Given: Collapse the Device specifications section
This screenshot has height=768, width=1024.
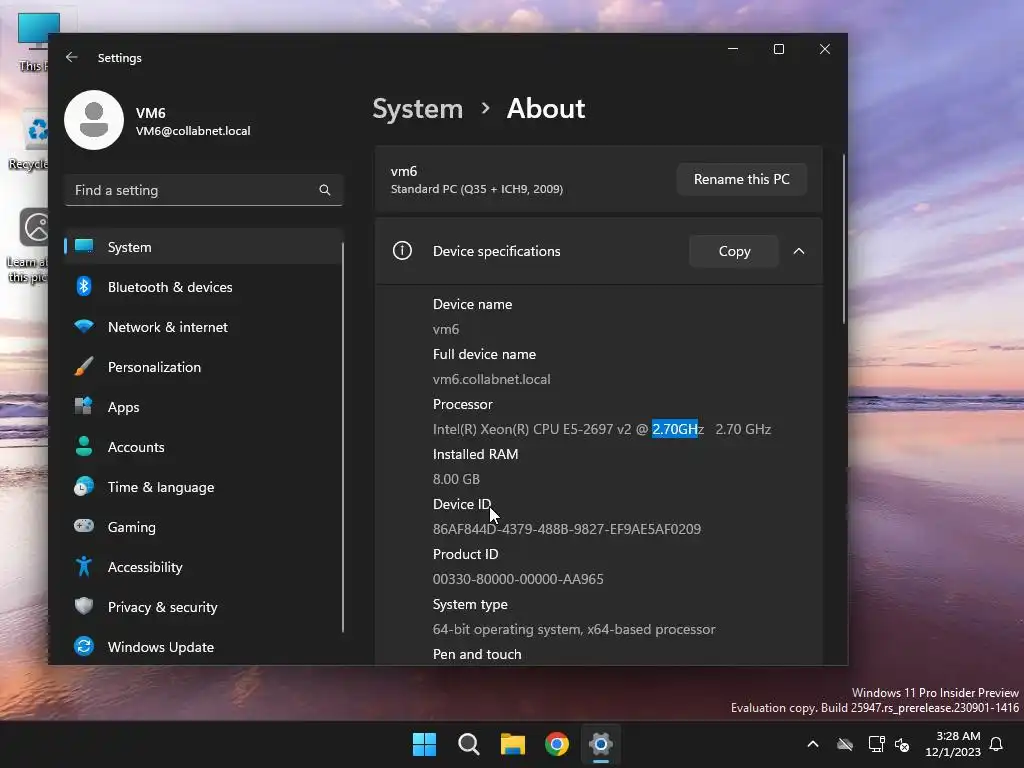Looking at the screenshot, I should coord(799,251).
